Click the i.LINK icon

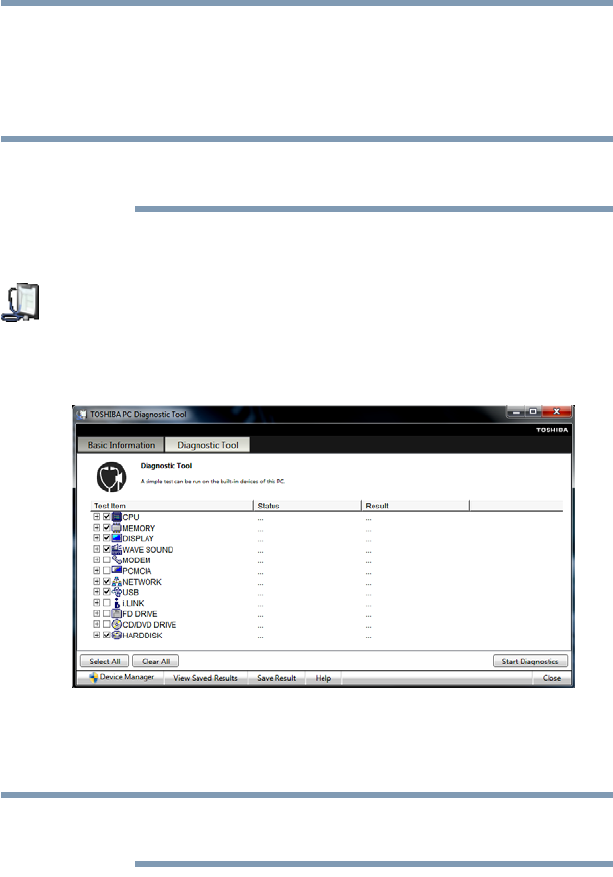[x=116, y=603]
